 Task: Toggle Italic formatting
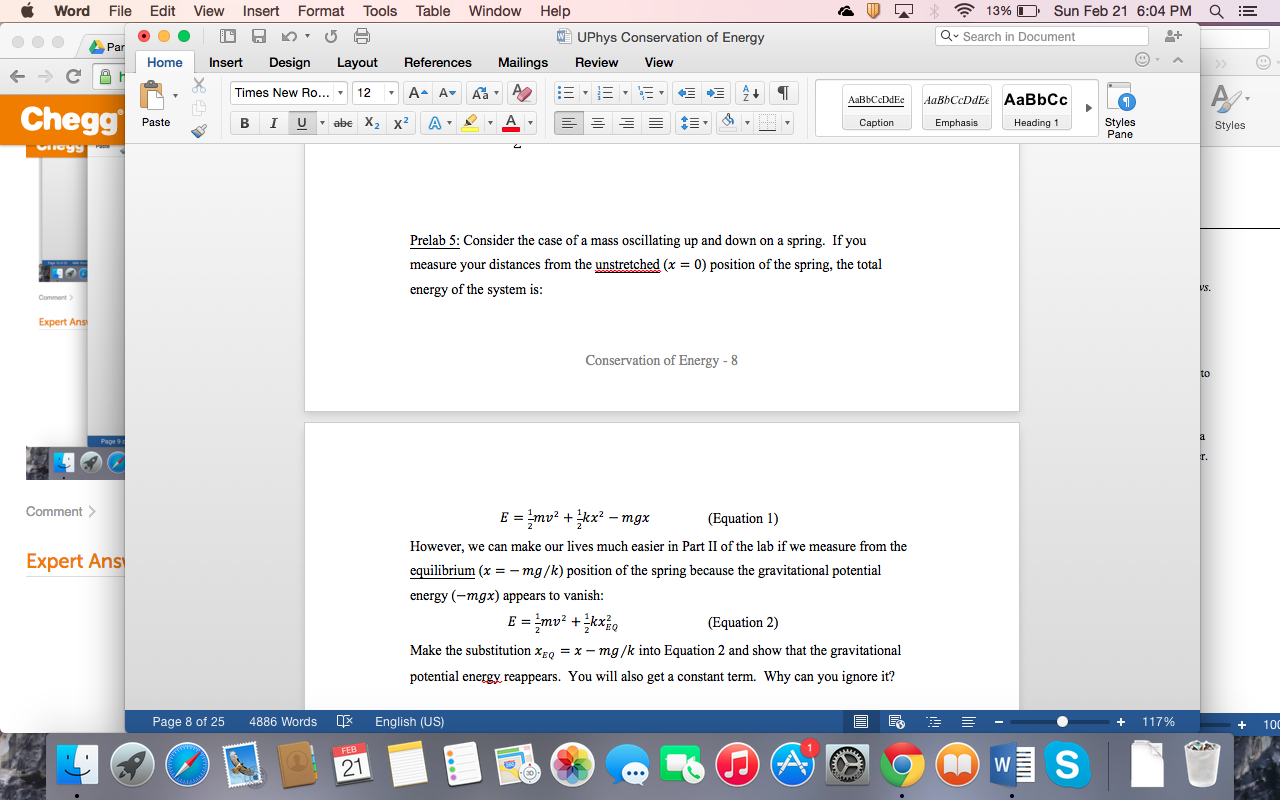pyautogui.click(x=273, y=123)
